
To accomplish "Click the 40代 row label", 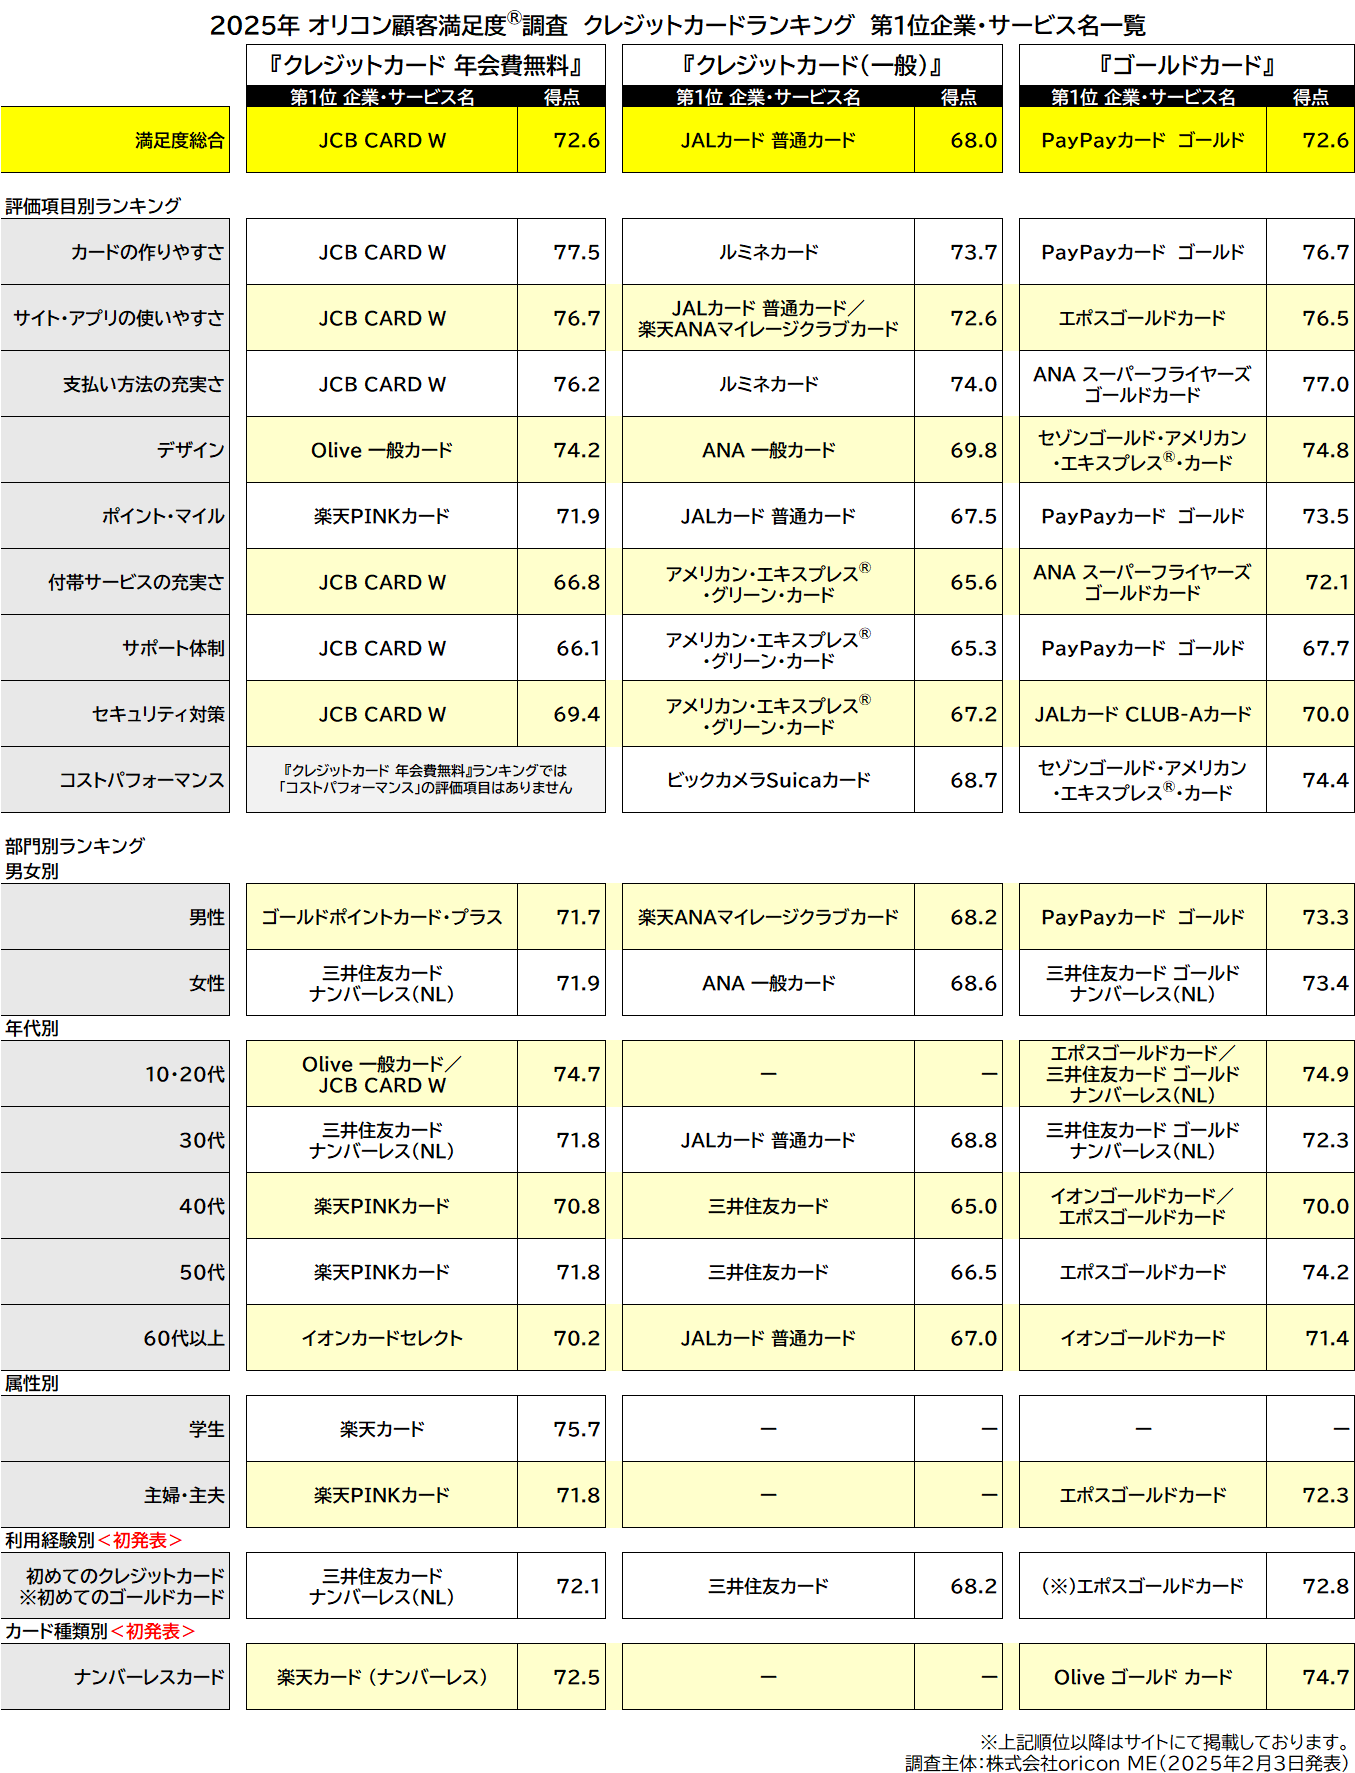I will coord(115,1206).
